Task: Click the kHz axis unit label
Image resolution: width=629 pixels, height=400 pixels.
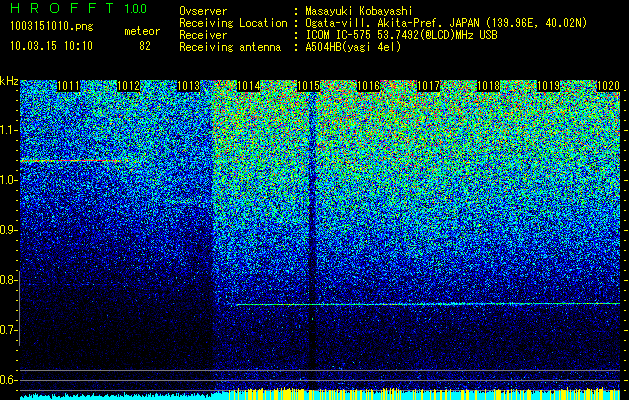Action: point(9,82)
